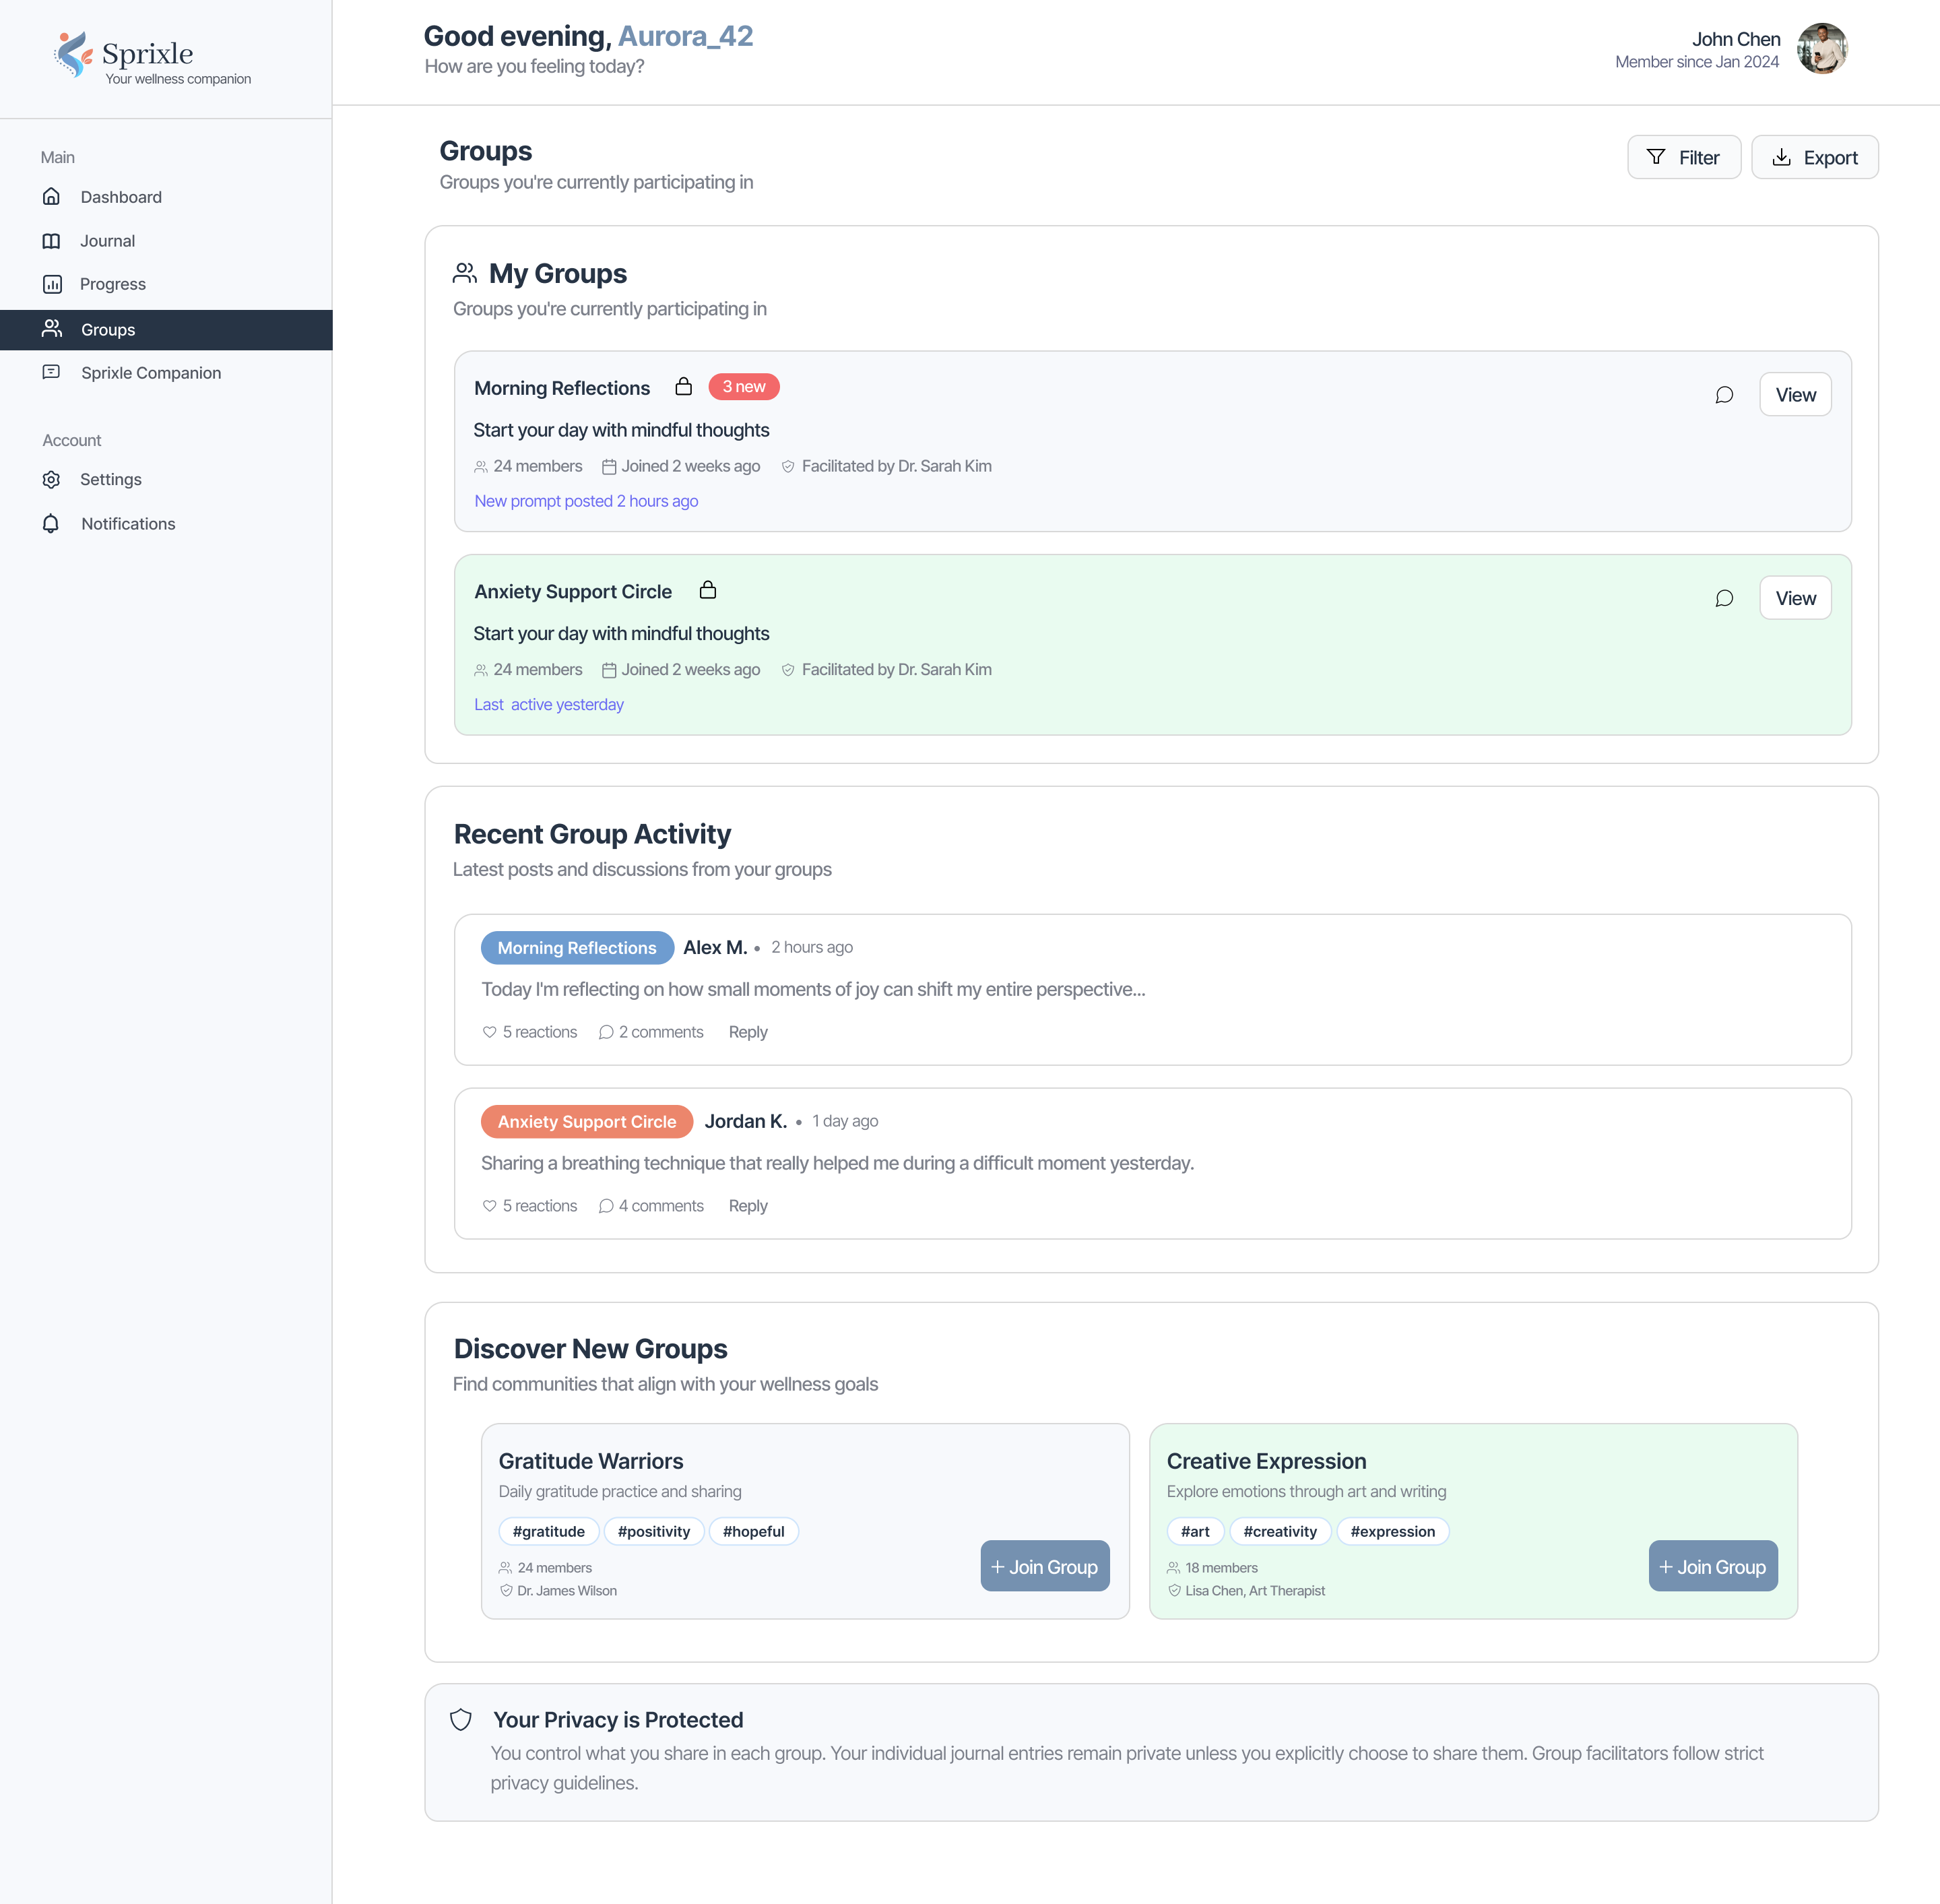Click the Sprixle logo icon
Viewport: 1940px width, 1904px height.
pyautogui.click(x=73, y=54)
